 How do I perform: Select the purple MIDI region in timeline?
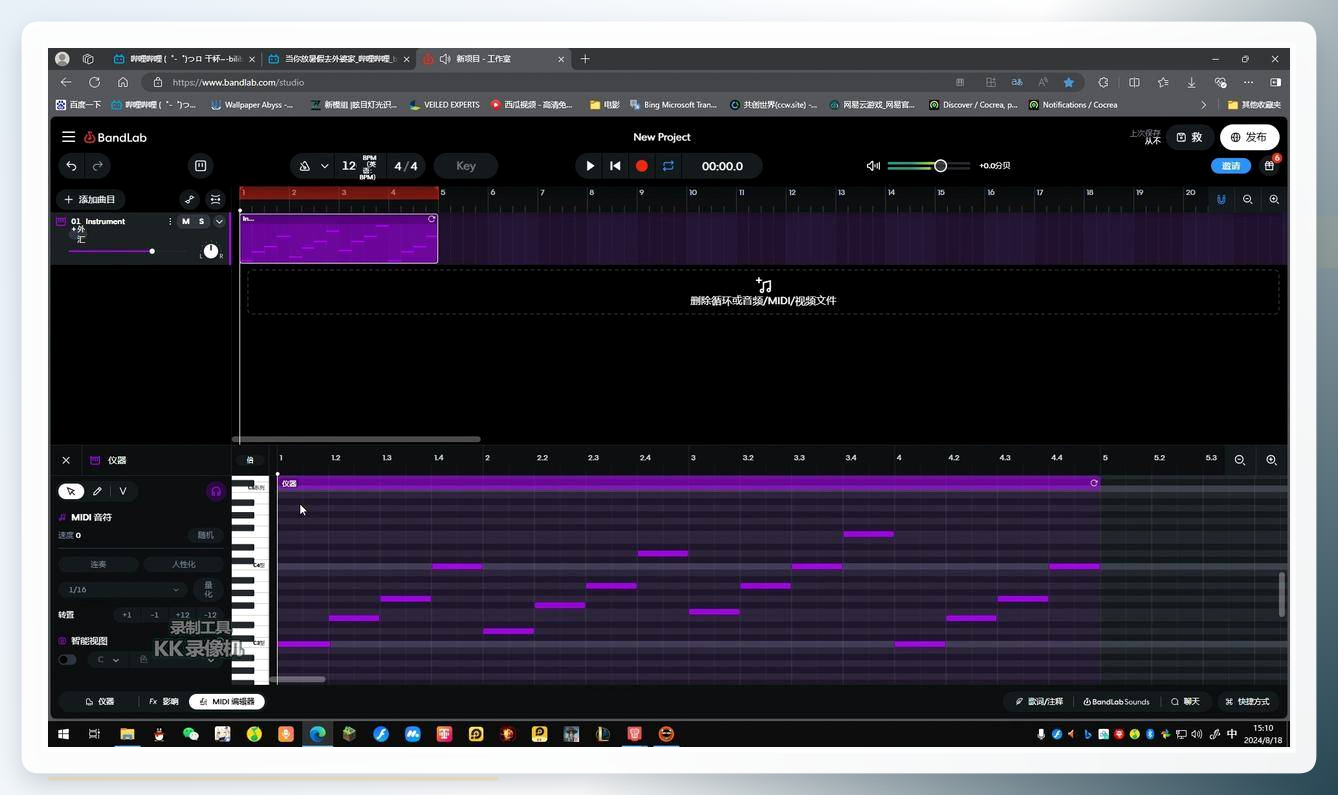[x=339, y=239]
